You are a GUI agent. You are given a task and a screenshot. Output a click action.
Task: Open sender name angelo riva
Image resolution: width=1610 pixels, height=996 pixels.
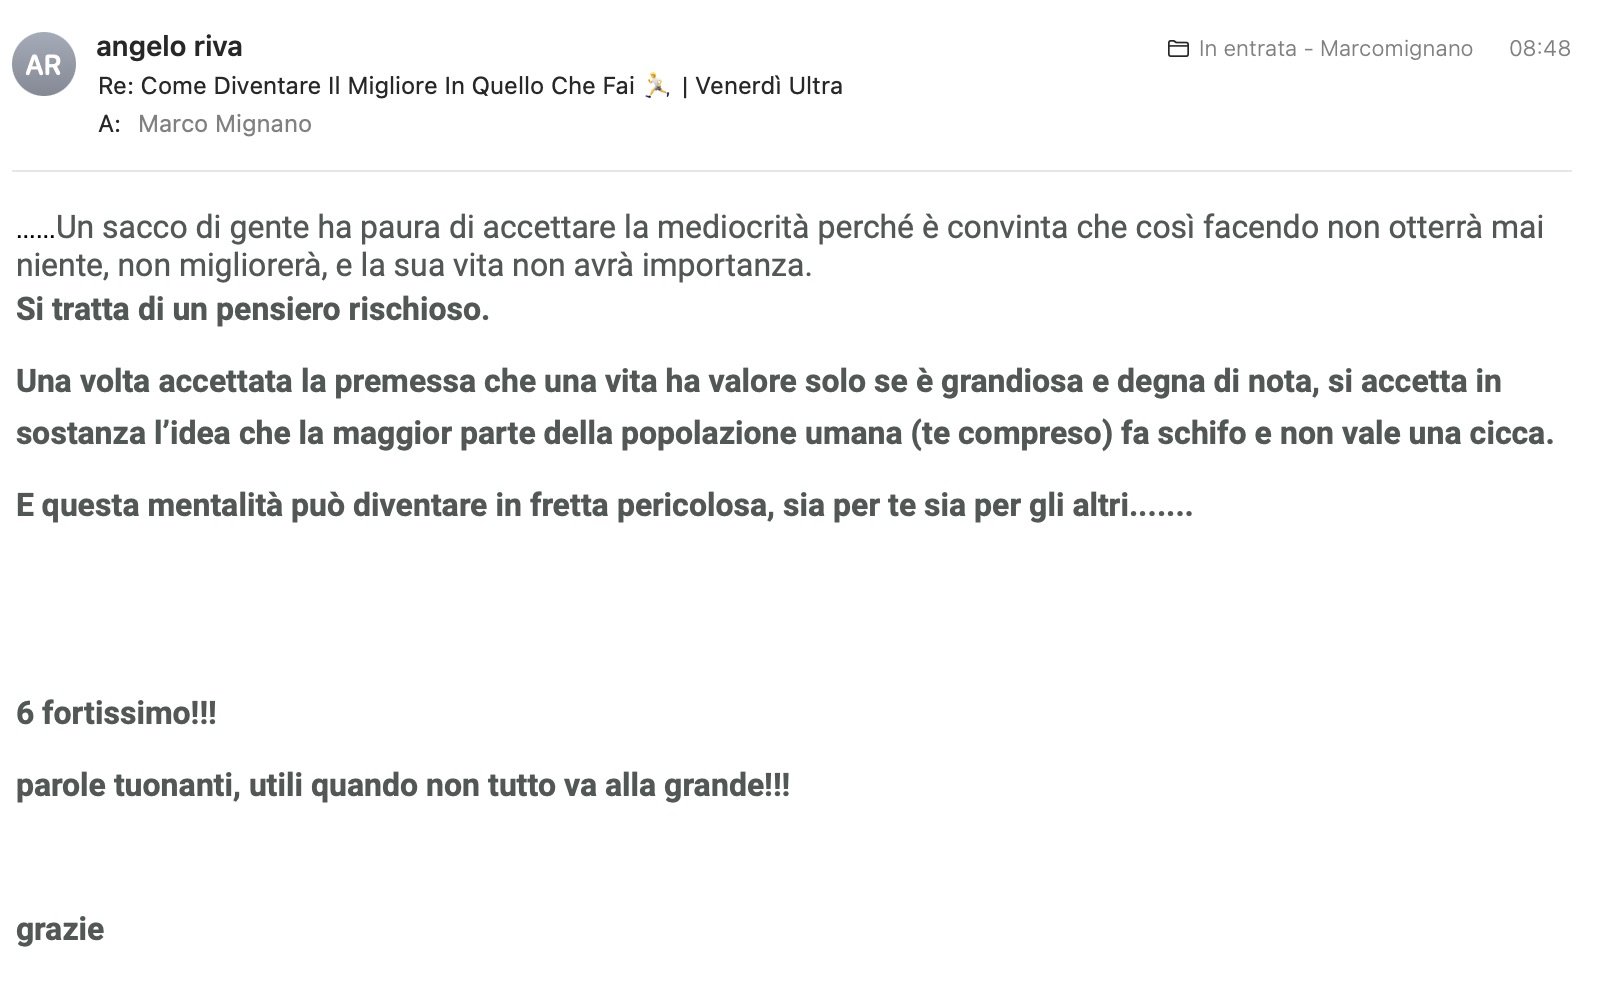169,46
